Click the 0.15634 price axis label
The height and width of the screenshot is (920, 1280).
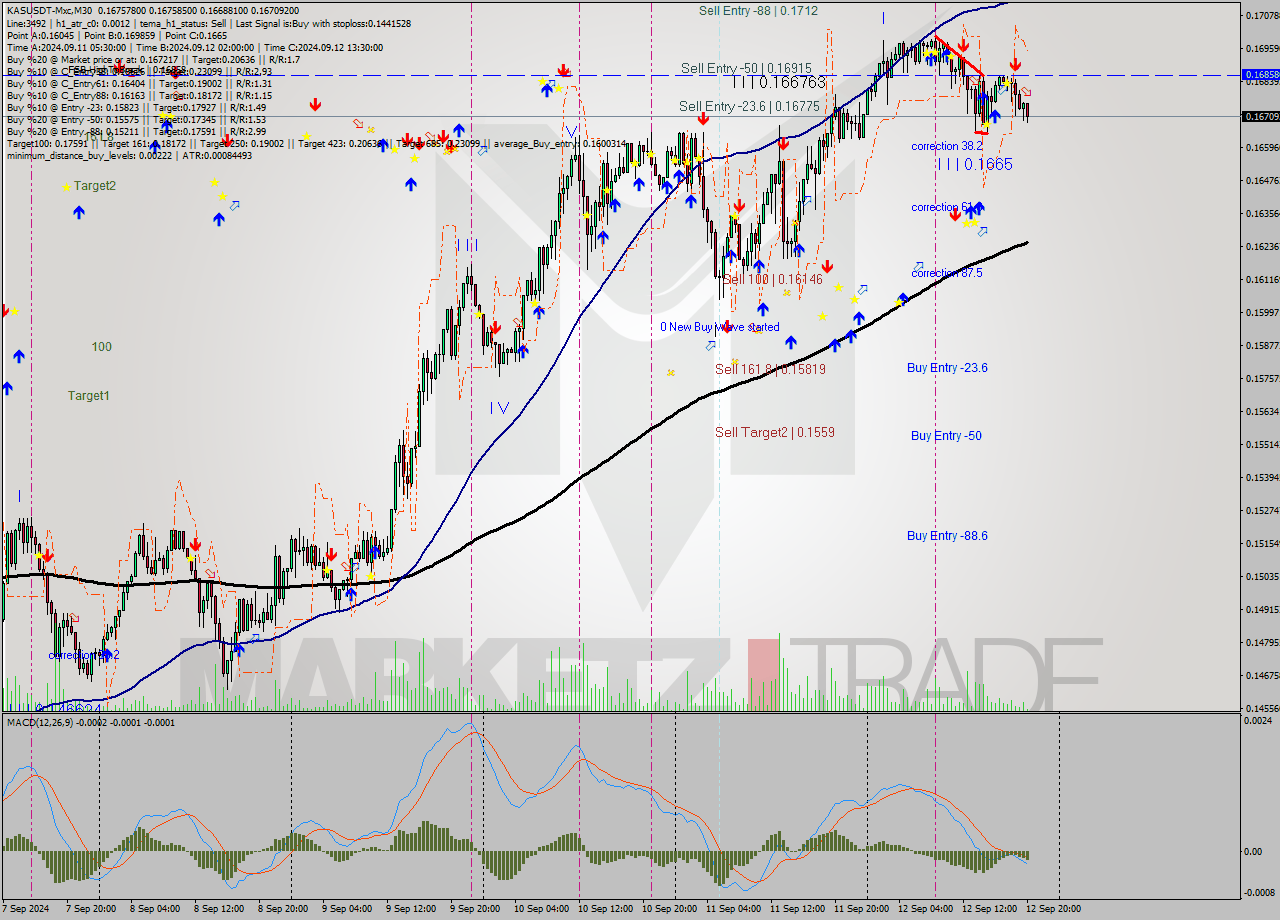click(x=1261, y=411)
